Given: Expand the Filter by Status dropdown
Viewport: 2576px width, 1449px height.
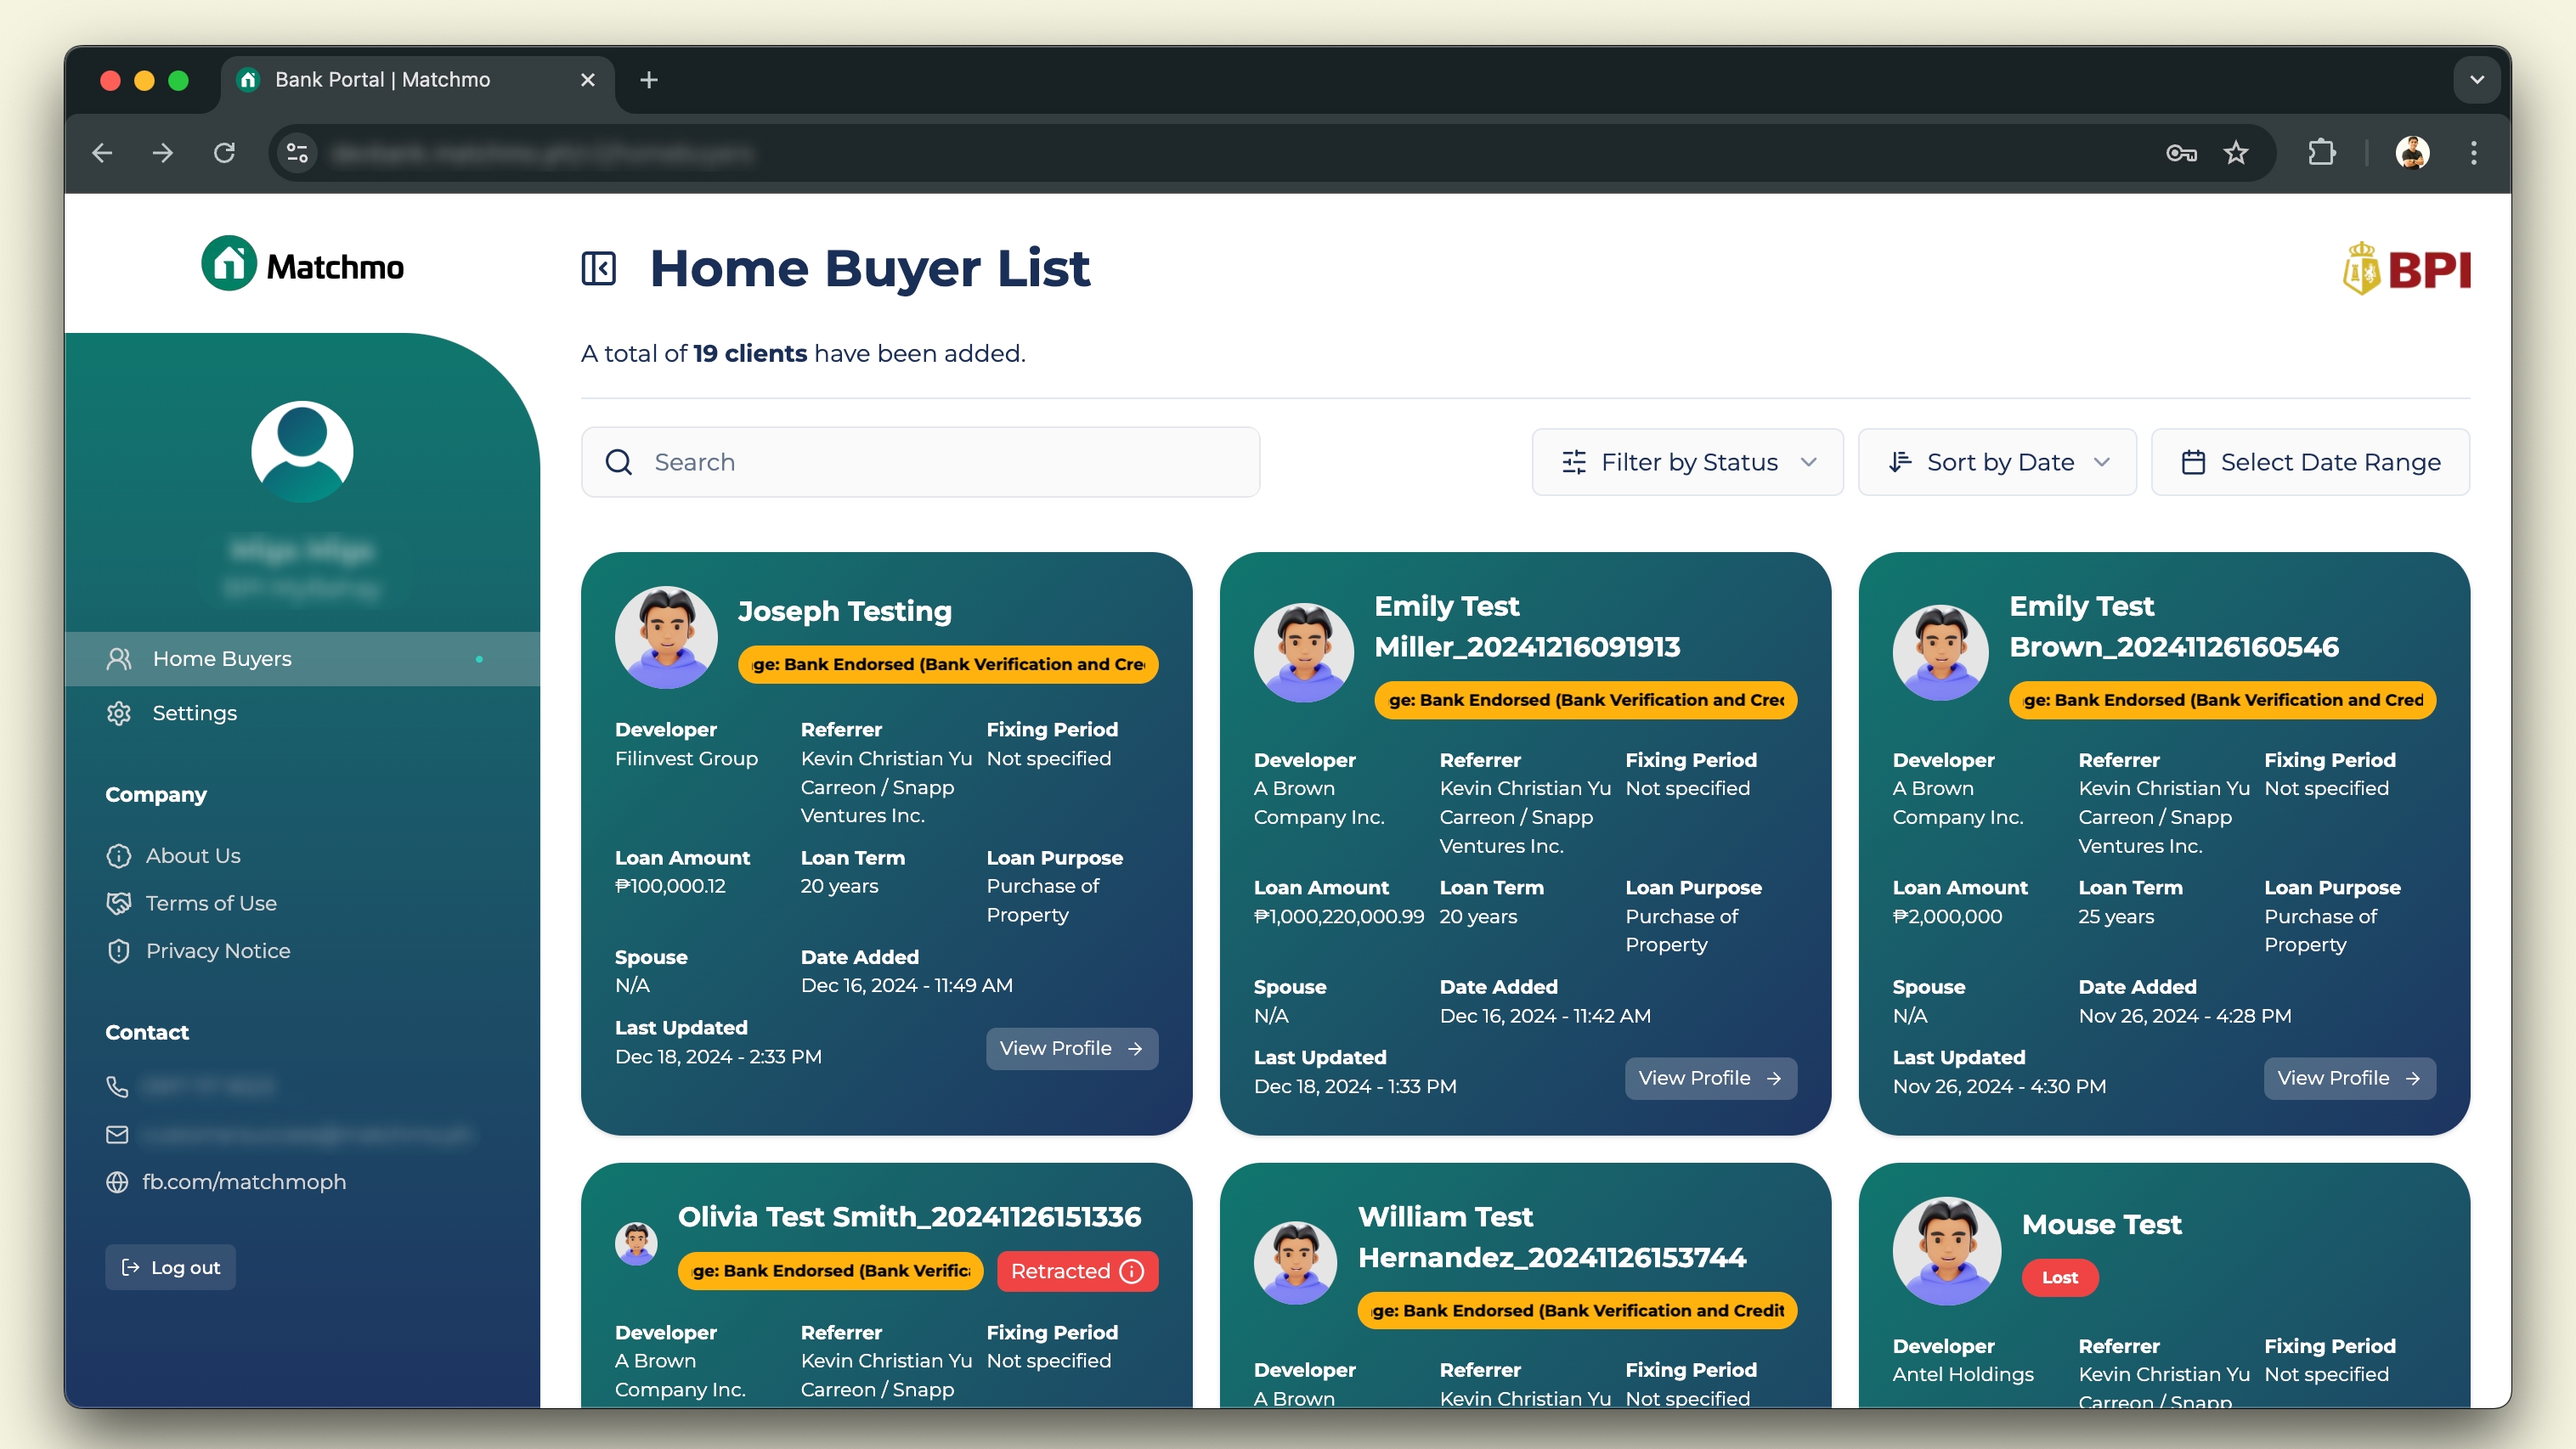Looking at the screenshot, I should tap(1687, 462).
